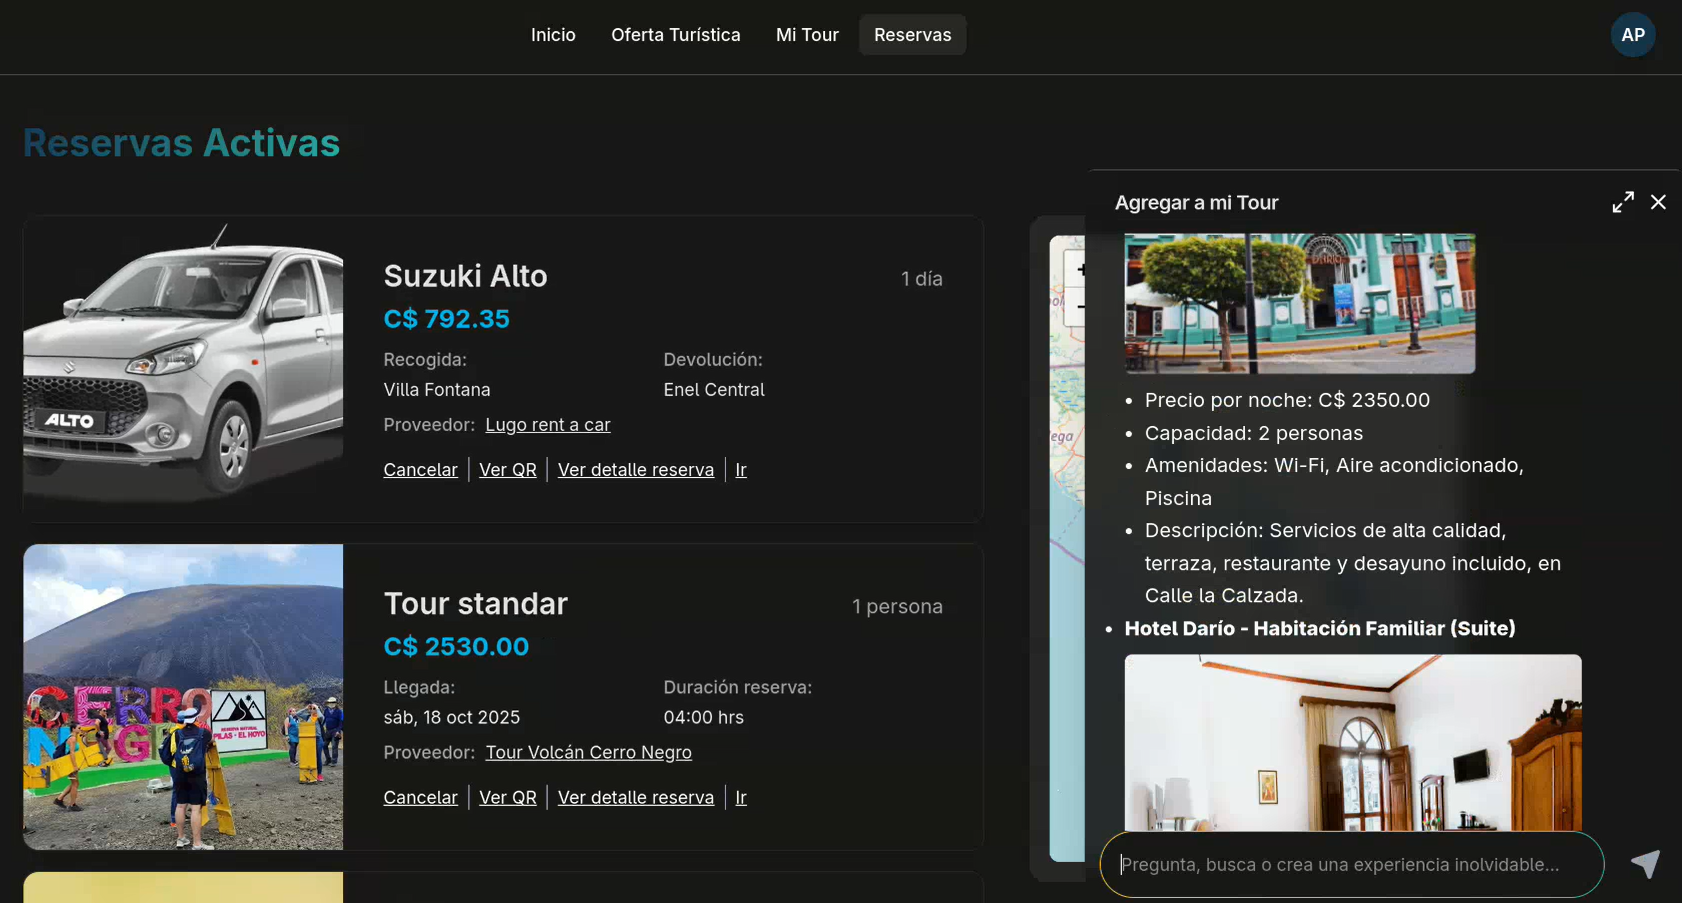Screen dimensions: 1682x903
Task: Open the Tour Volcán Cerro Negro provider link
Action: click(x=588, y=753)
